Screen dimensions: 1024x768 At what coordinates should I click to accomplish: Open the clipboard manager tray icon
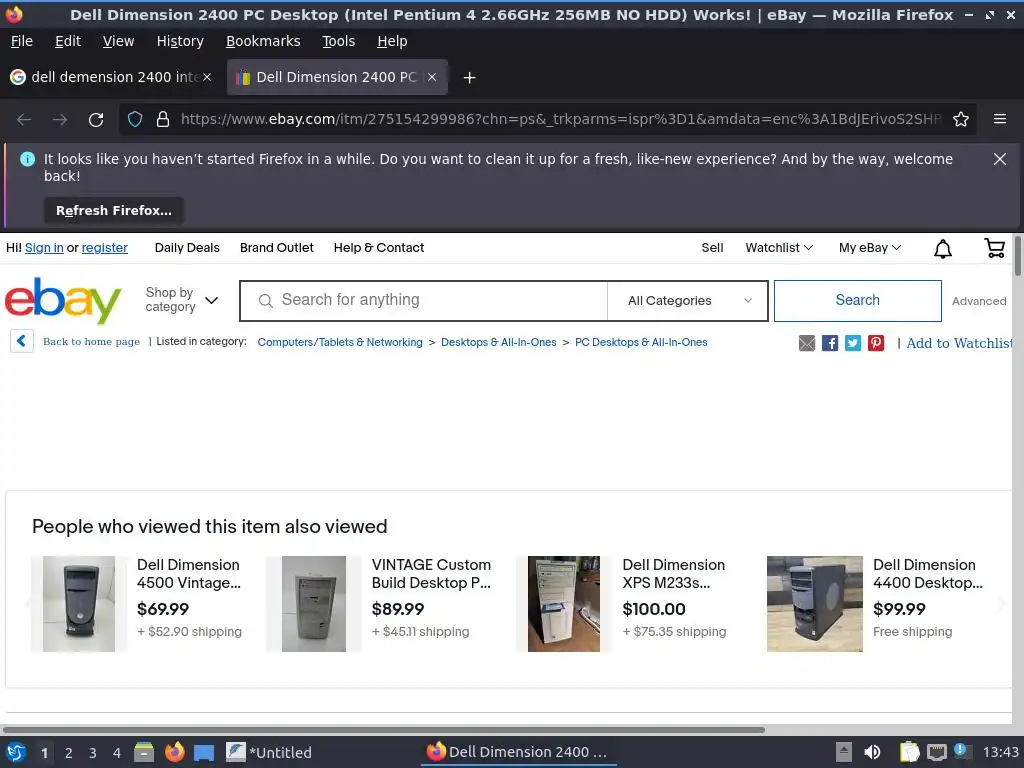pos(909,752)
